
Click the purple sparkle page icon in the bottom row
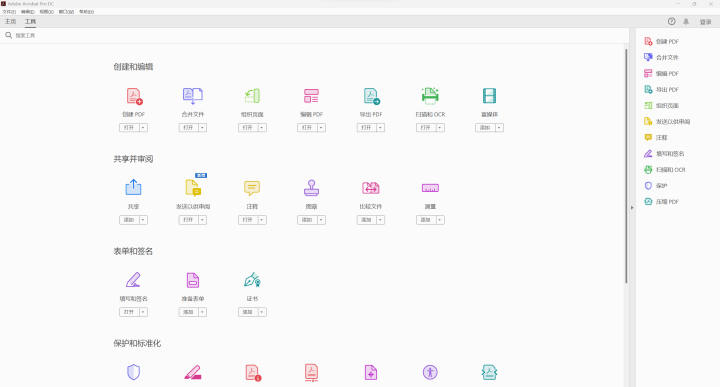(x=371, y=372)
